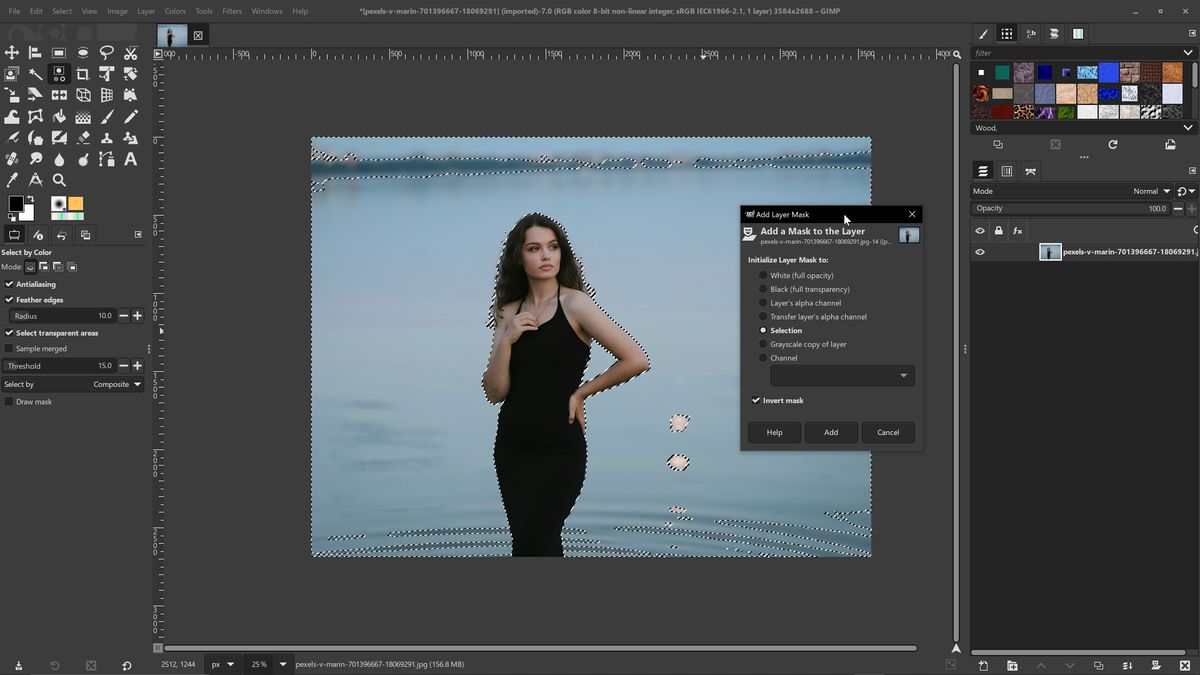Click the Add button to create the mask

point(830,432)
